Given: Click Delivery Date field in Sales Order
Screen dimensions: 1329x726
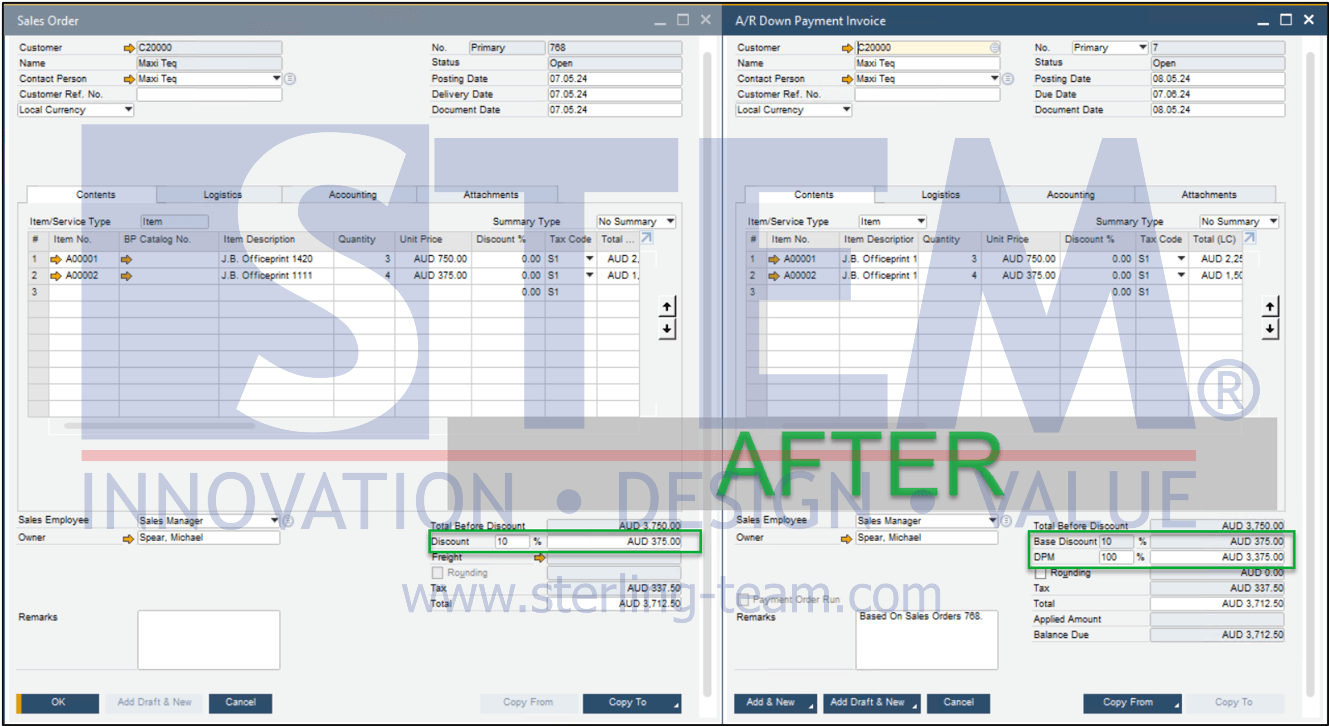Looking at the screenshot, I should tap(614, 95).
